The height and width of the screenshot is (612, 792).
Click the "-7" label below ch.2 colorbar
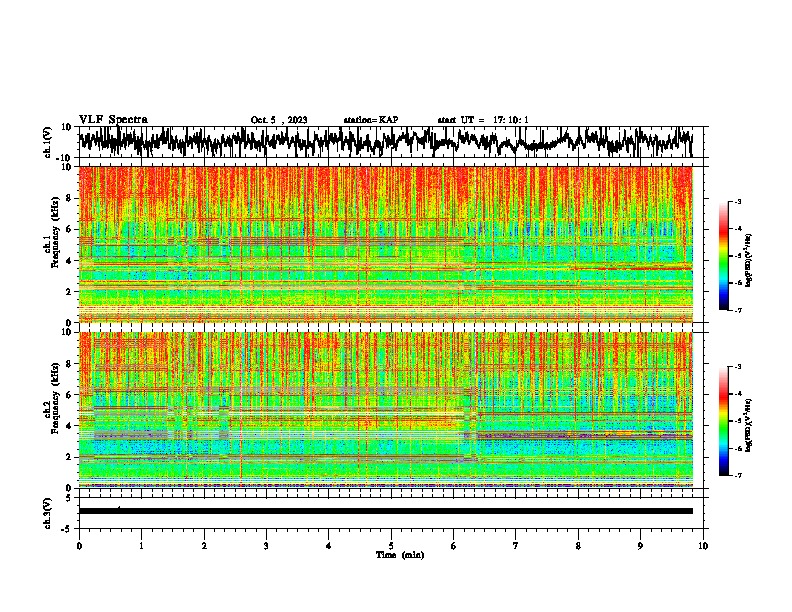(x=738, y=476)
